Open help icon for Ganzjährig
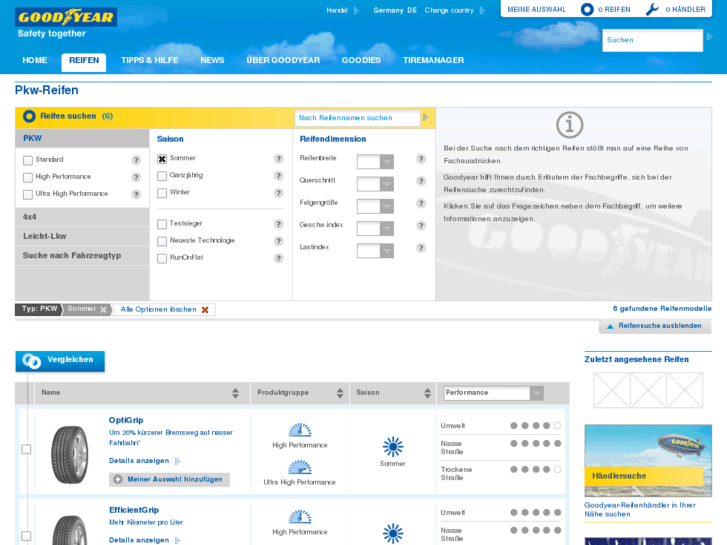This screenshot has width=727, height=545. [x=278, y=176]
